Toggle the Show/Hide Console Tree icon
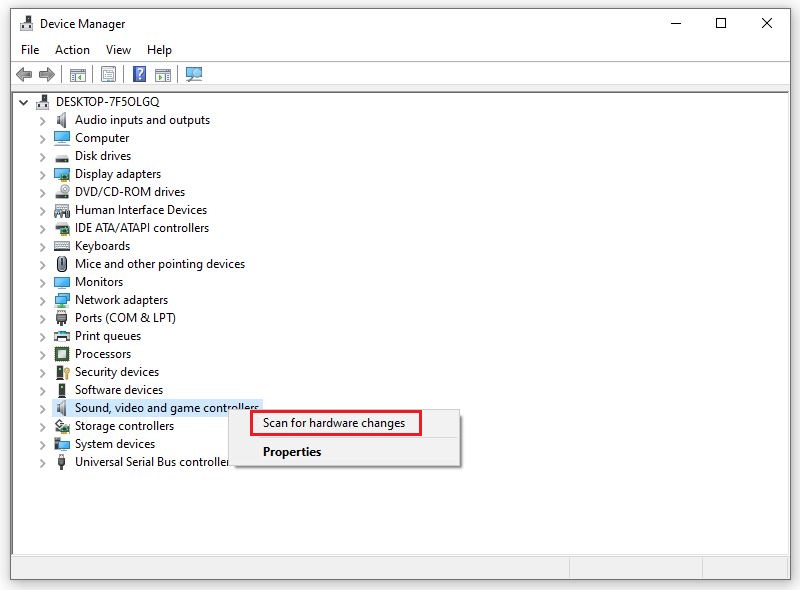 tap(77, 74)
